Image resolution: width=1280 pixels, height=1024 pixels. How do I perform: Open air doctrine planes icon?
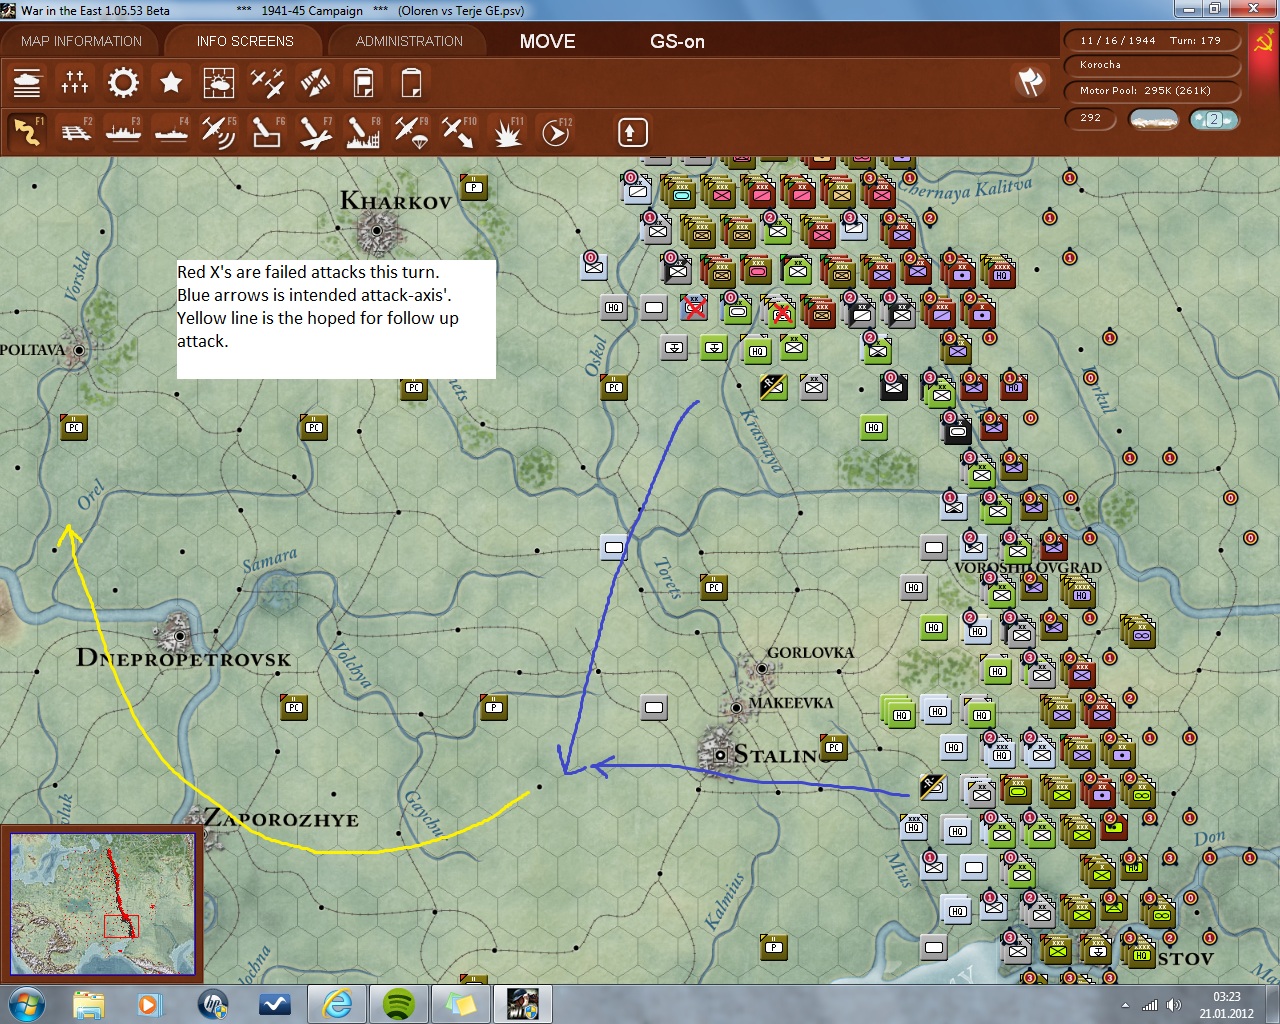pyautogui.click(x=267, y=82)
